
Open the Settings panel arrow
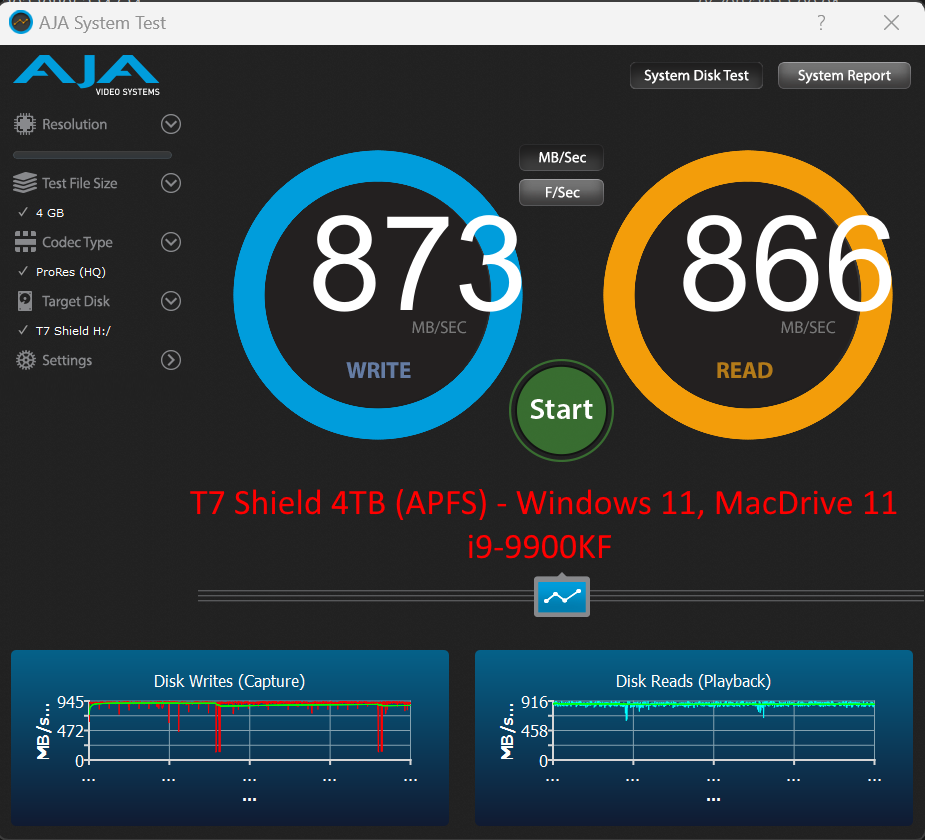tap(171, 360)
